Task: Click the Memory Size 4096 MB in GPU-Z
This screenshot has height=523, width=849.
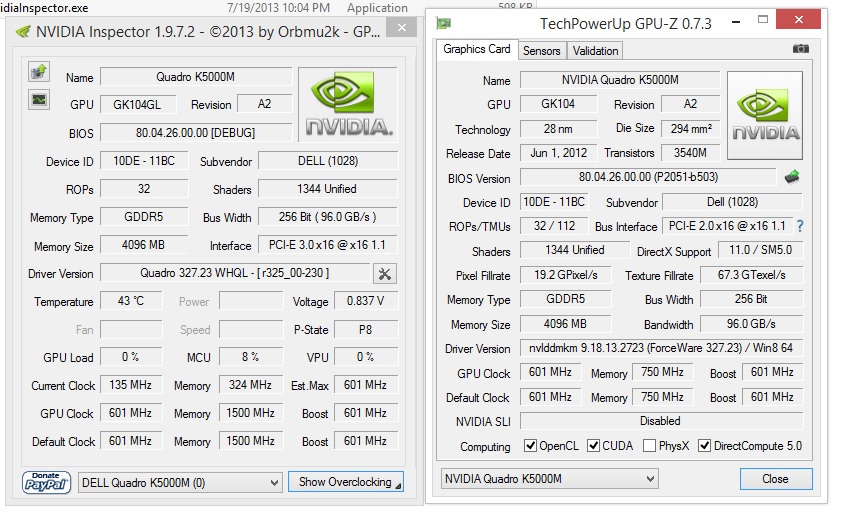Action: pyautogui.click(x=566, y=324)
